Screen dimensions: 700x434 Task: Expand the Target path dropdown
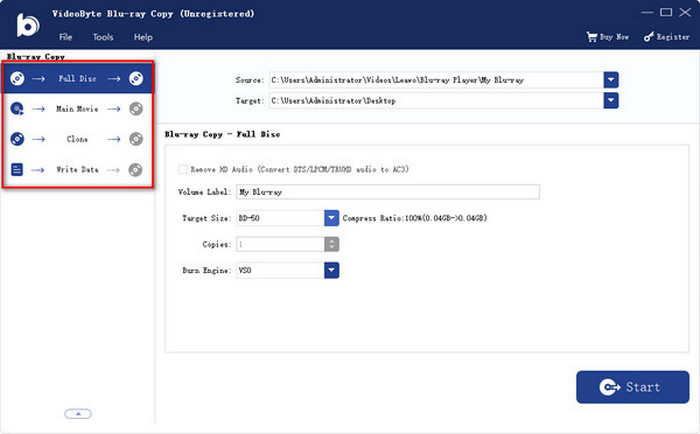[x=611, y=100]
